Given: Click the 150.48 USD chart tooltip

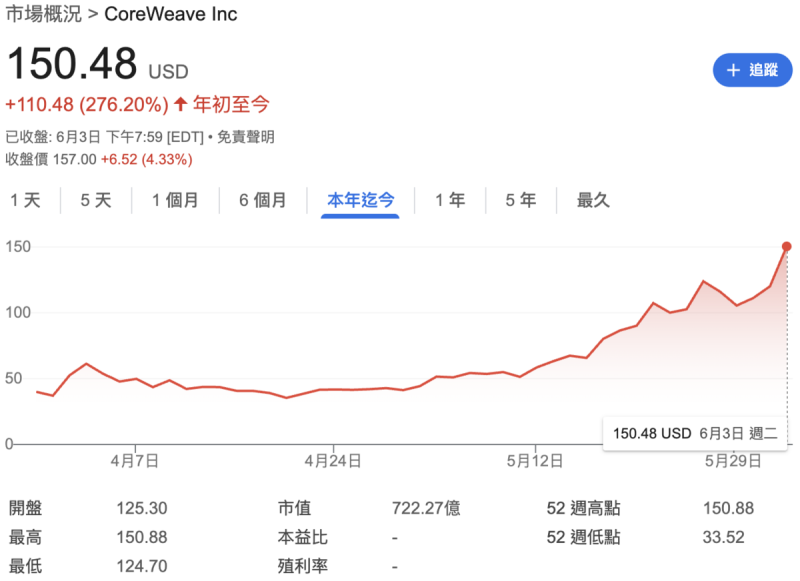Looking at the screenshot, I should point(695,434).
